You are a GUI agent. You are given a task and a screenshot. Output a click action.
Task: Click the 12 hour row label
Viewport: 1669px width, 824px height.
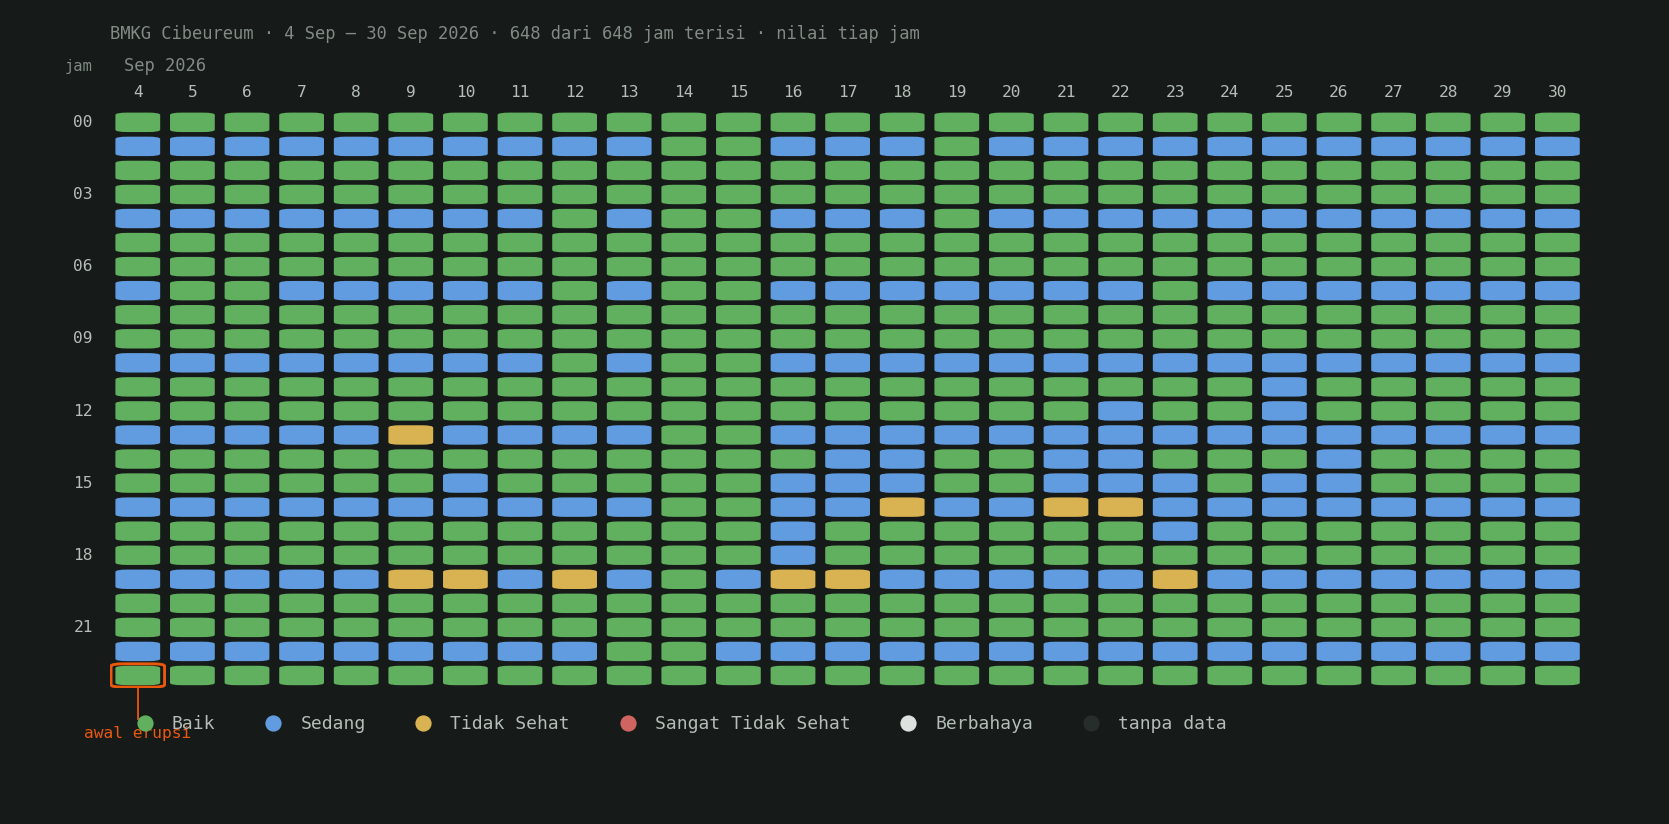(83, 411)
